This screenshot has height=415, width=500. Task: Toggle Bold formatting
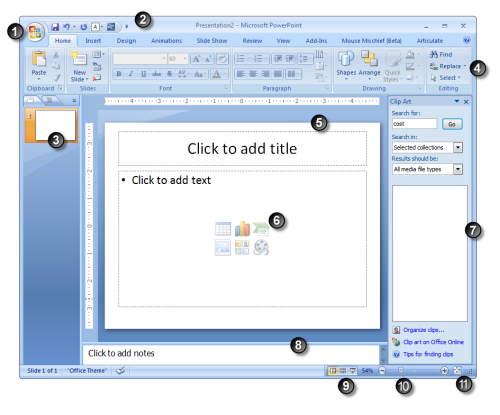point(119,74)
